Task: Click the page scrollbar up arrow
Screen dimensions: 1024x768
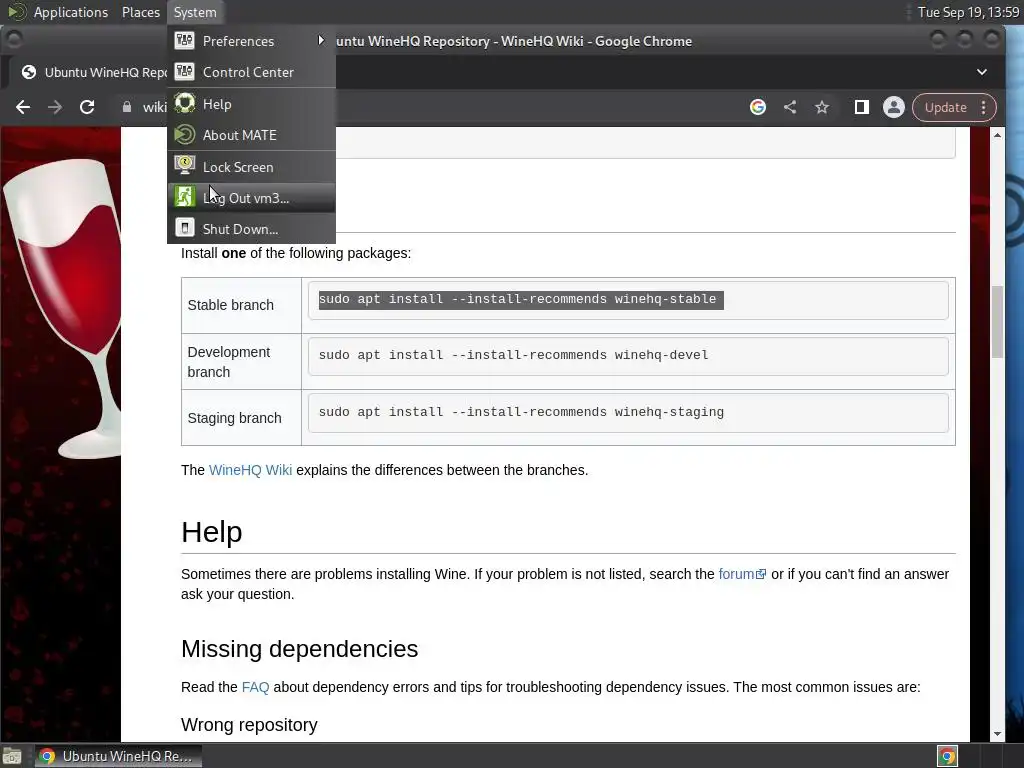Action: point(997,135)
